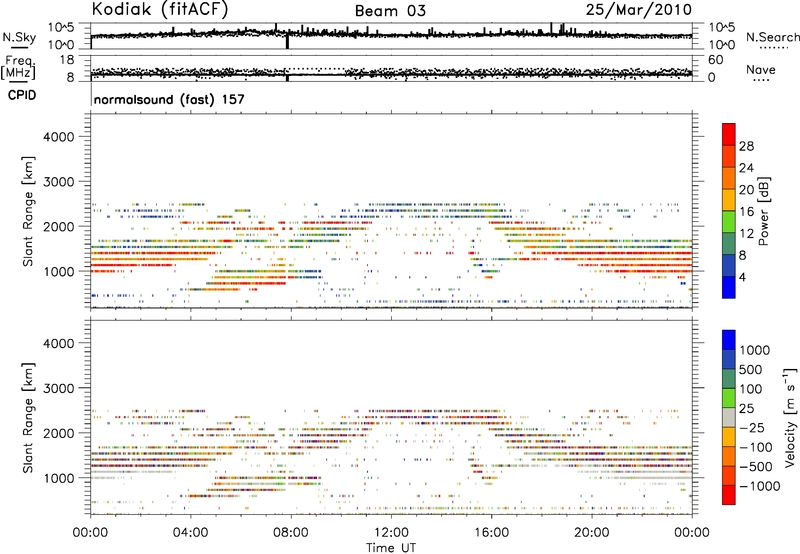Click the 'Nave' legend label
Screen dimensions: 800x554
(761, 69)
